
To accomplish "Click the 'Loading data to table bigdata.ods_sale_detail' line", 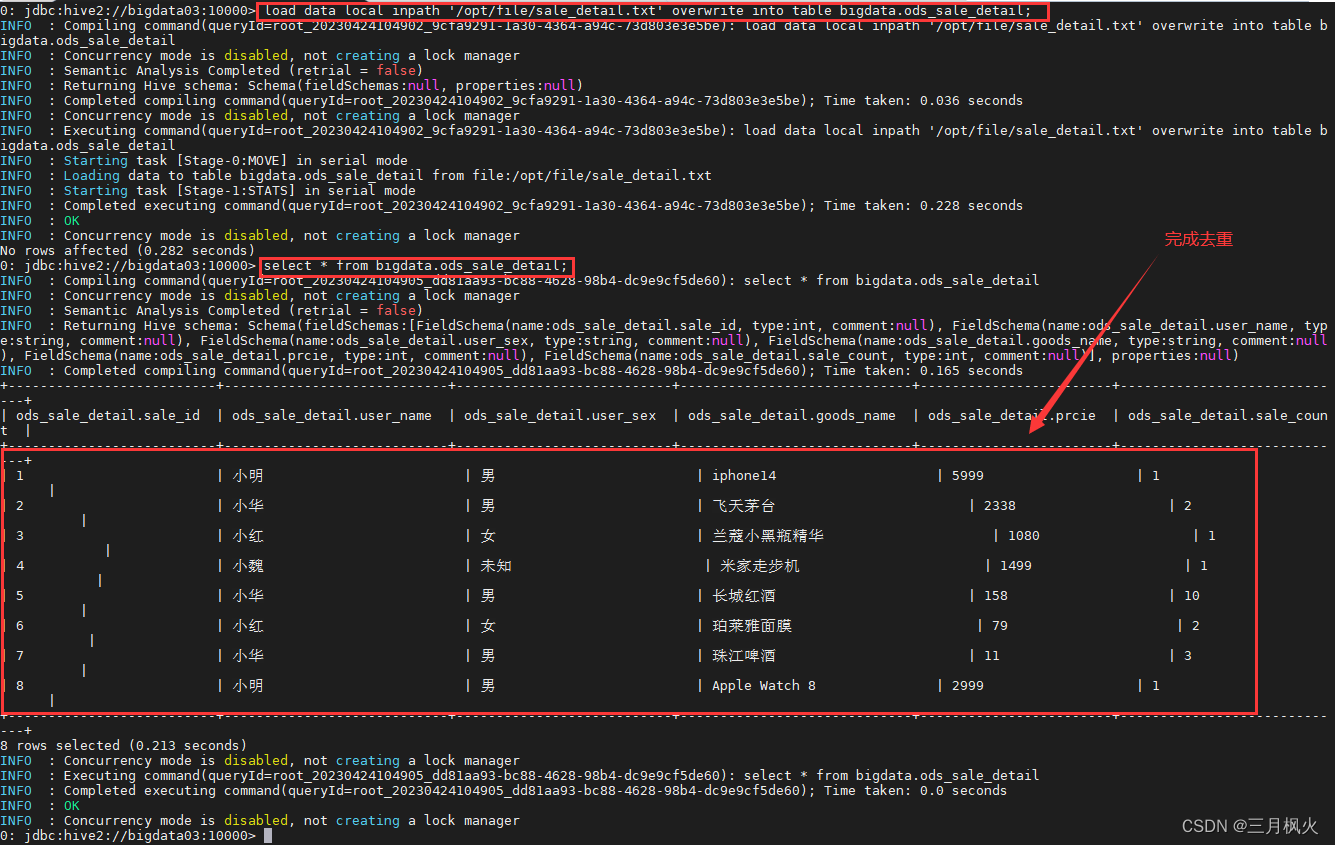I will (388, 176).
